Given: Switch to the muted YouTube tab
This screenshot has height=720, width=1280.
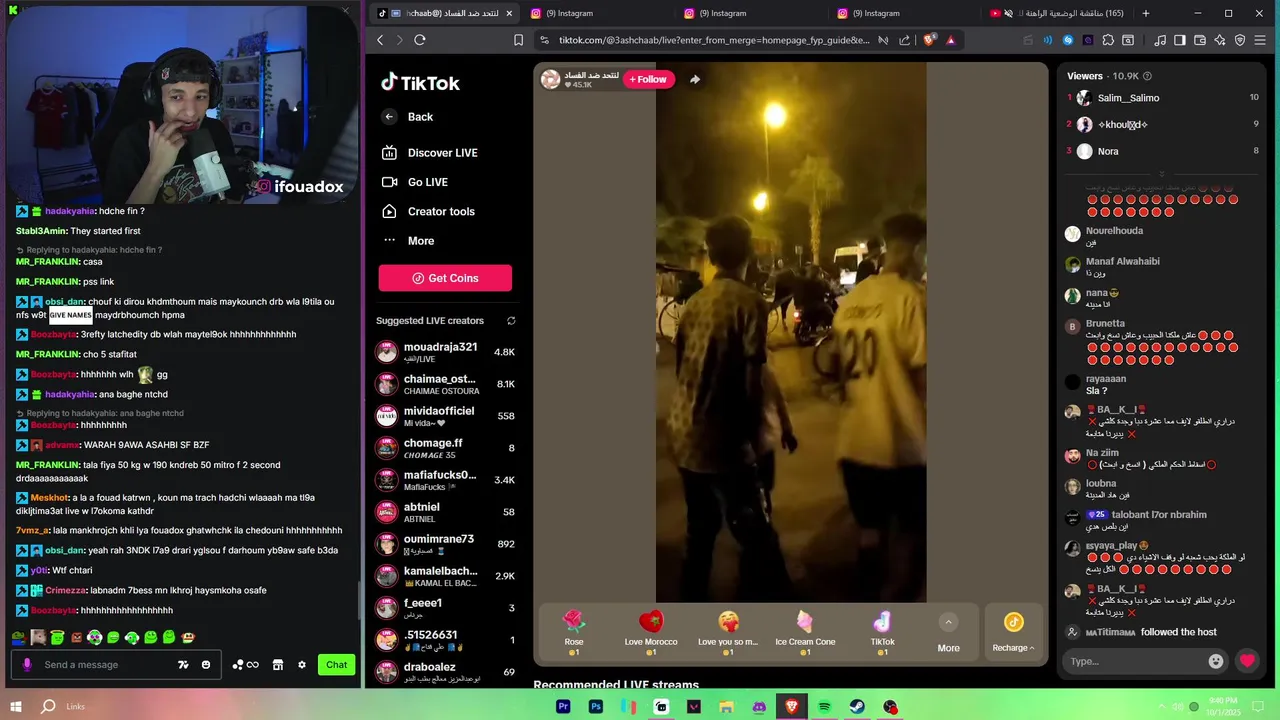Looking at the screenshot, I should [1056, 13].
